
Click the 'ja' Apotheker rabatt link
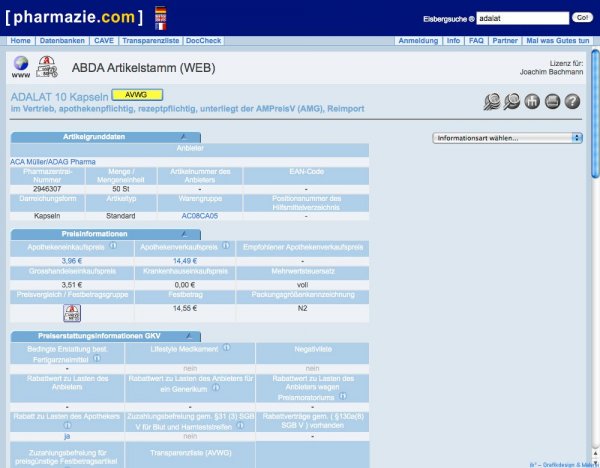(67, 436)
